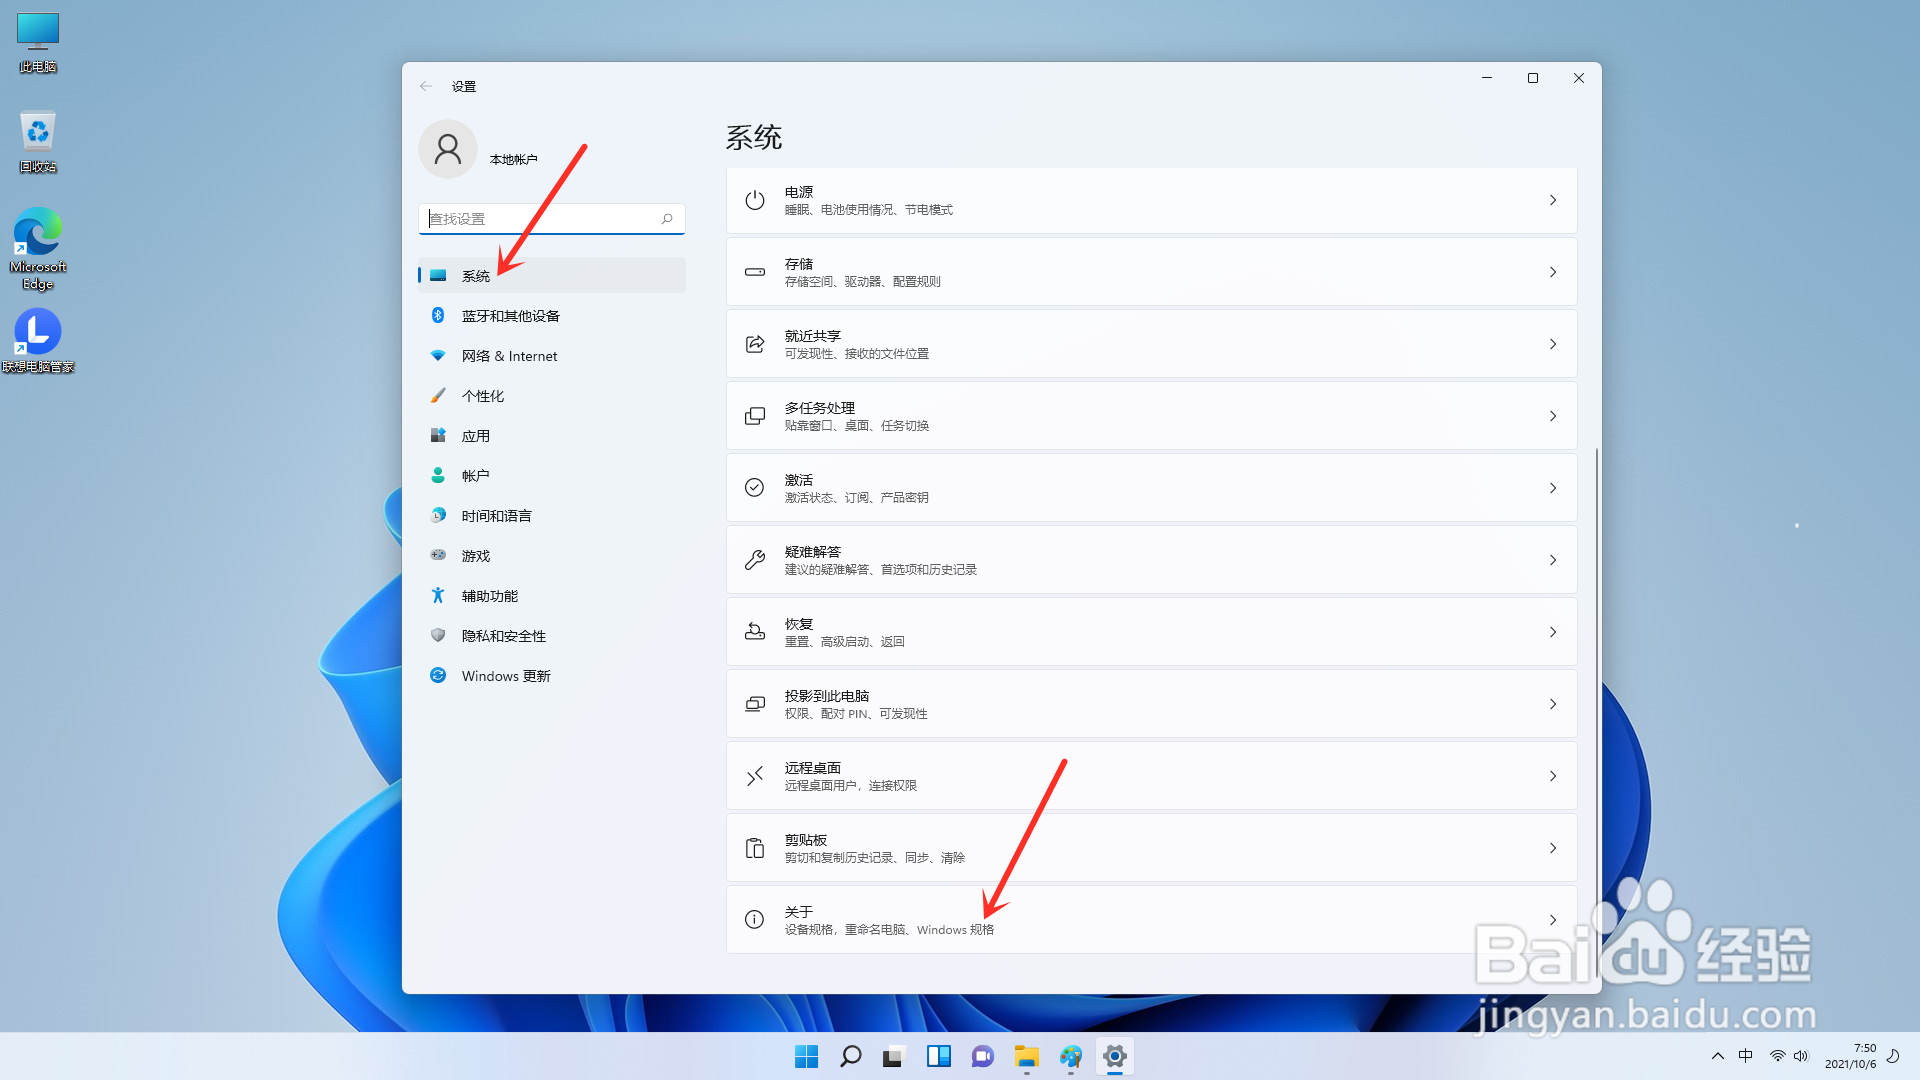The image size is (1920, 1080).
Task: Open taskbar Search
Action: pyautogui.click(x=850, y=1056)
